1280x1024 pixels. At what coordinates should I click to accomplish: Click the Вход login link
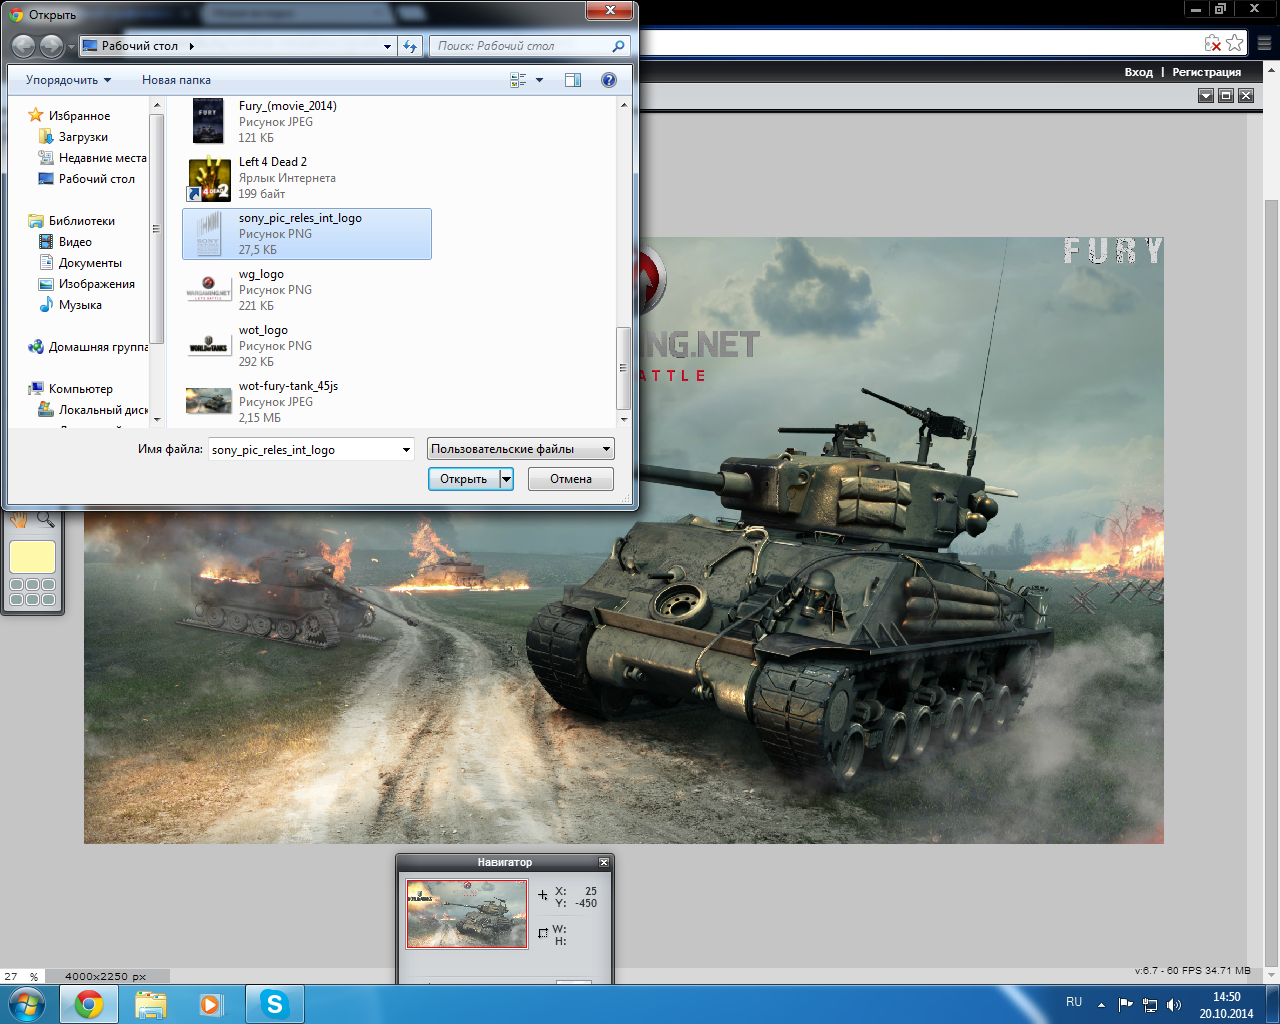coord(1138,72)
